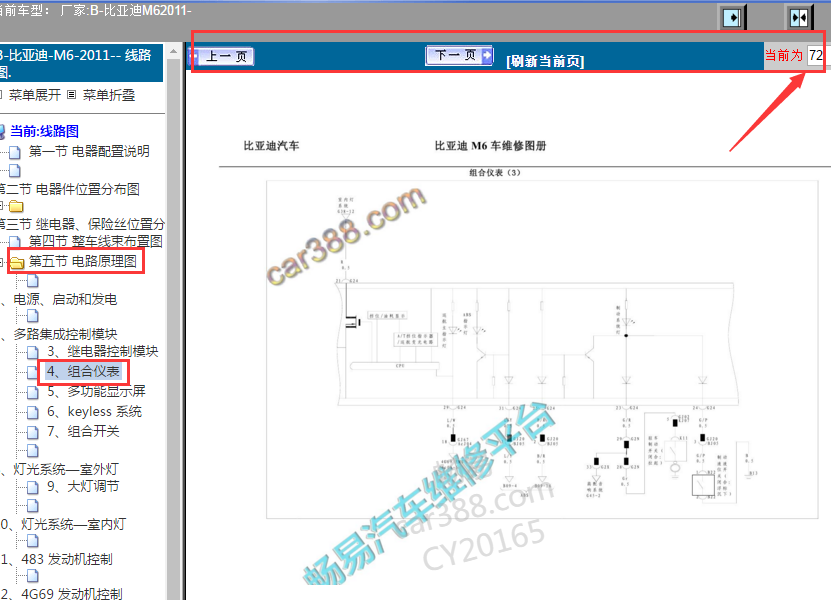Click page icon beside 5、多功能显示屏

pyautogui.click(x=33, y=393)
